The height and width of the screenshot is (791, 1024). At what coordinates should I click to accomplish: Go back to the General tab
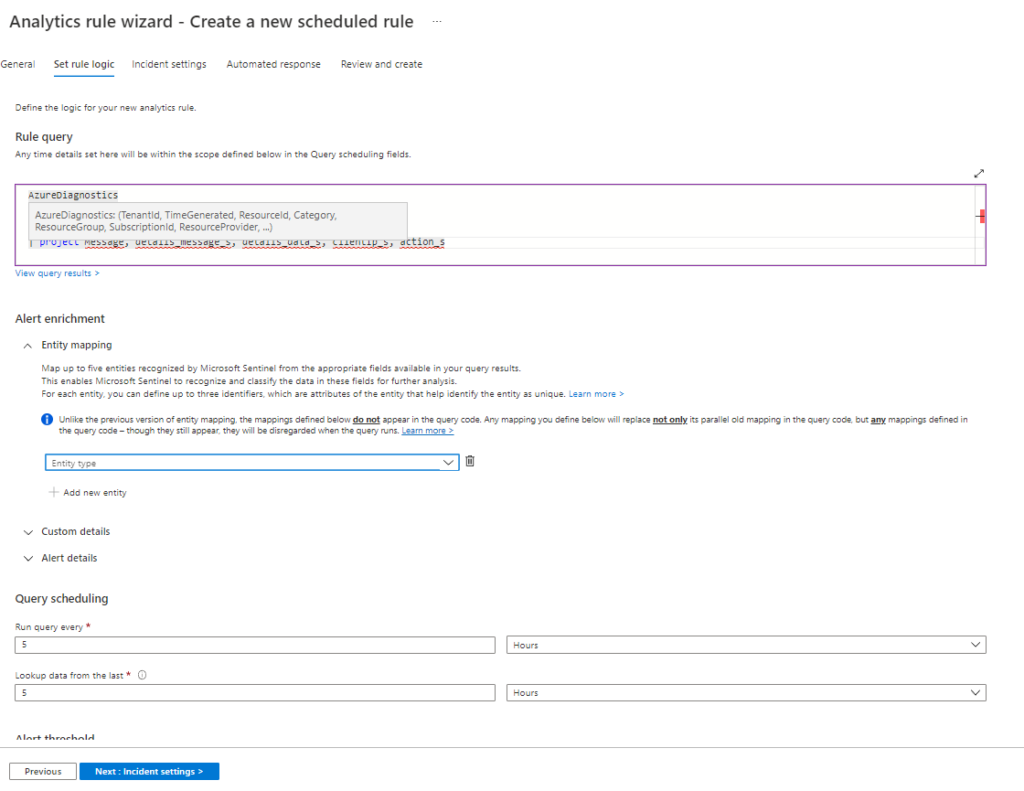[x=17, y=63]
